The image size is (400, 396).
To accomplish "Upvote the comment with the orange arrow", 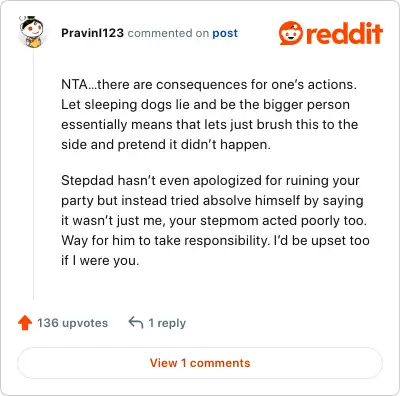I will (x=25, y=323).
